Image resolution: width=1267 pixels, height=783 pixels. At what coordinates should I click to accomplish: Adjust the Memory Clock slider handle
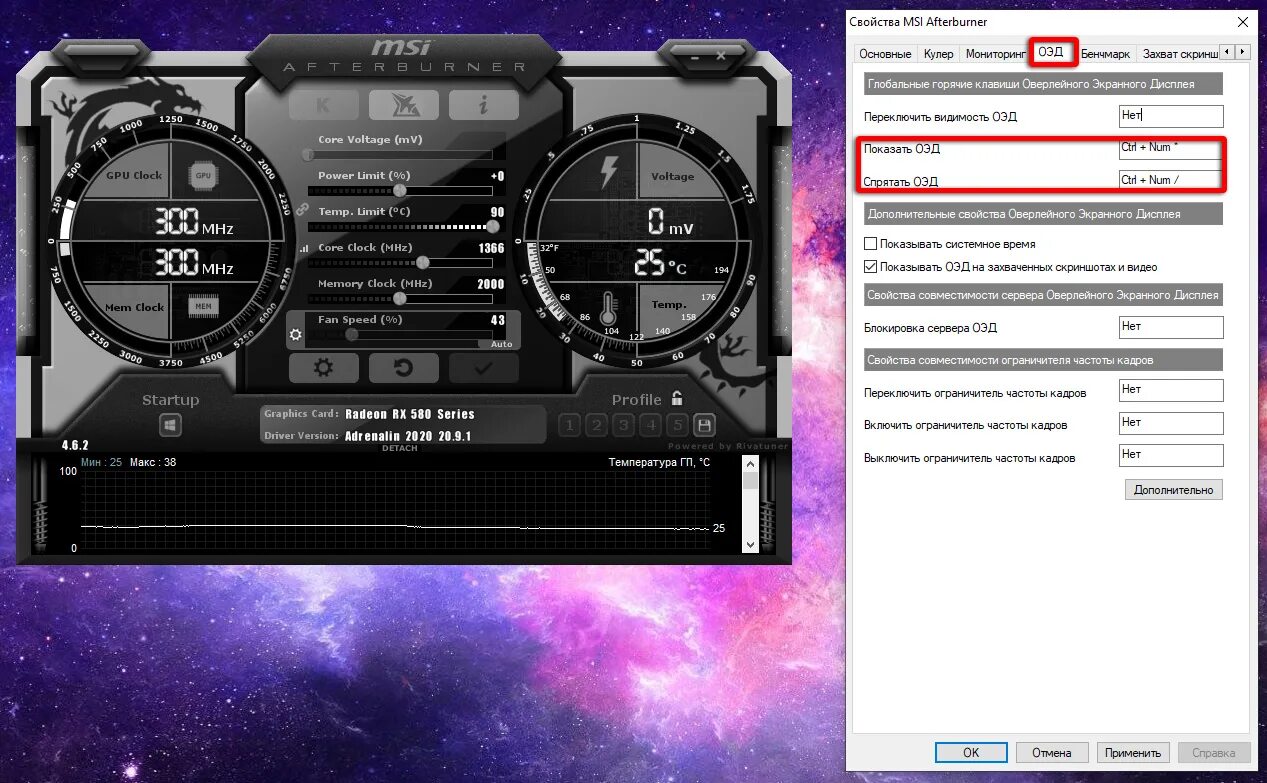(400, 298)
